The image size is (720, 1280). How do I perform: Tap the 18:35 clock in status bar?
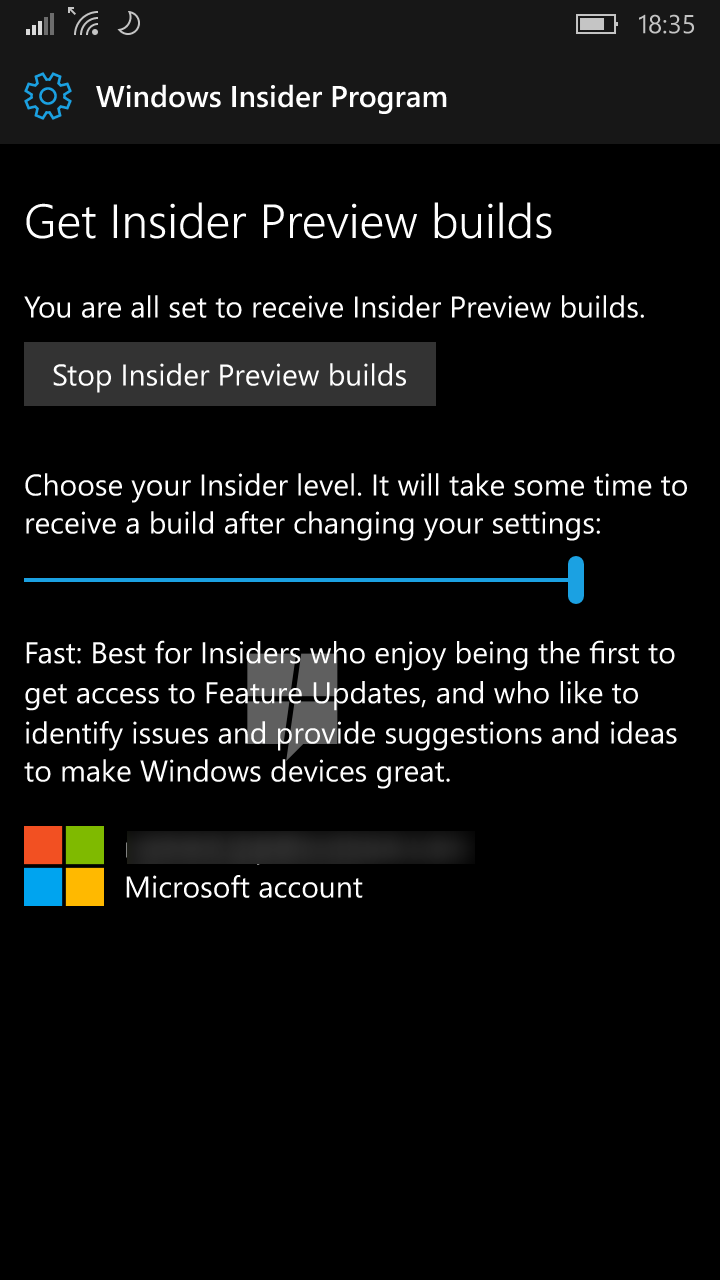[666, 25]
